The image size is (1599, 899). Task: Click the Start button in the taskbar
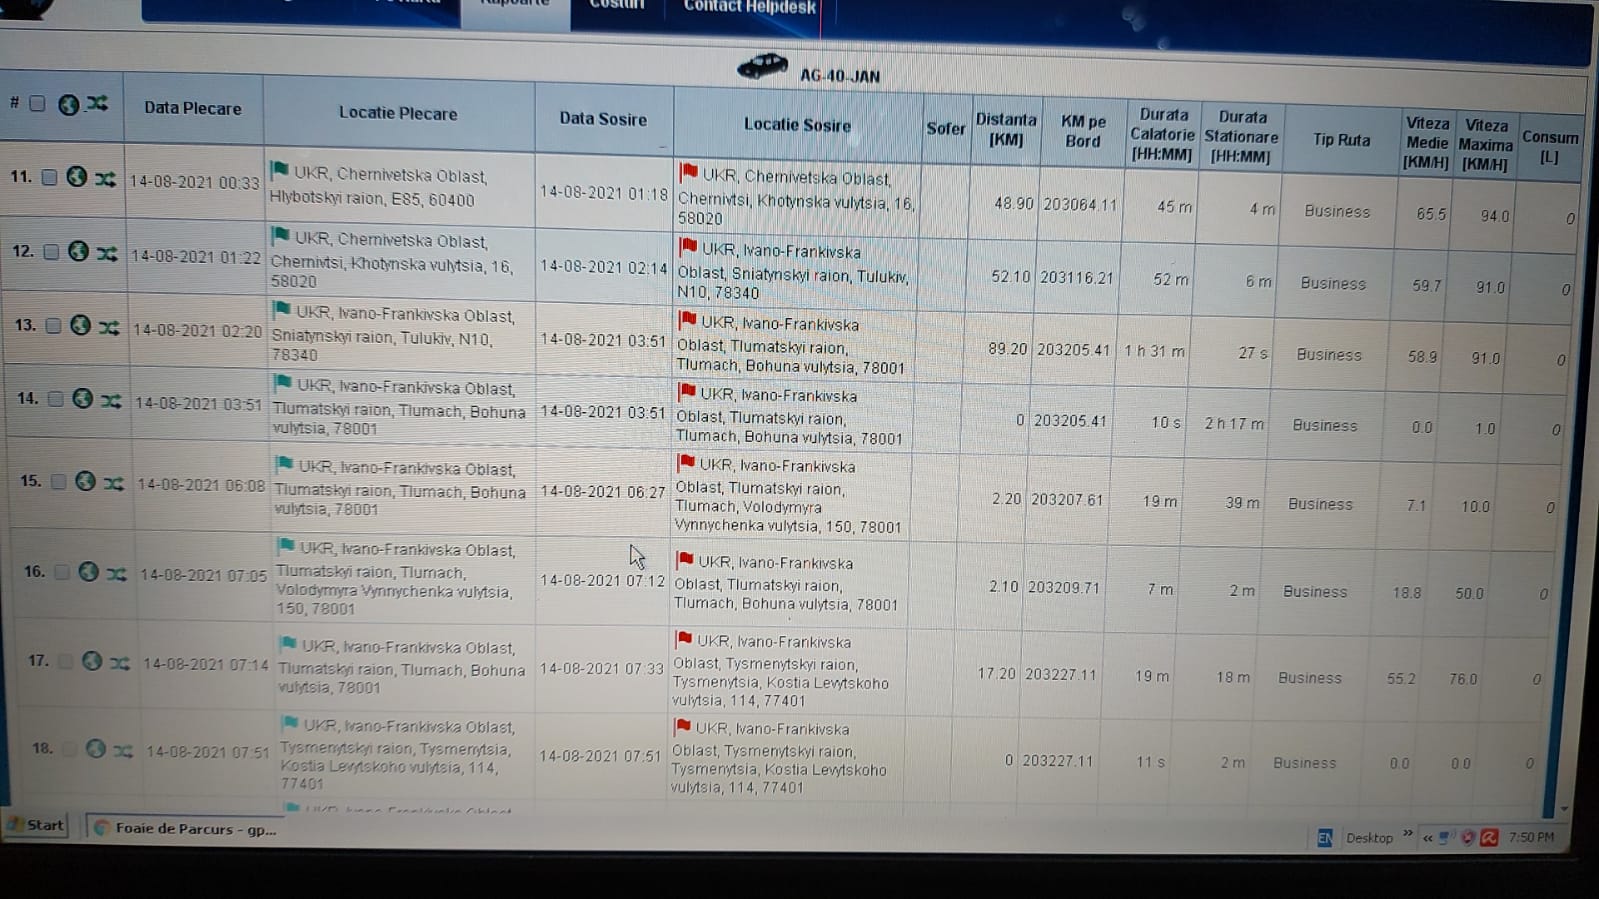[36, 825]
